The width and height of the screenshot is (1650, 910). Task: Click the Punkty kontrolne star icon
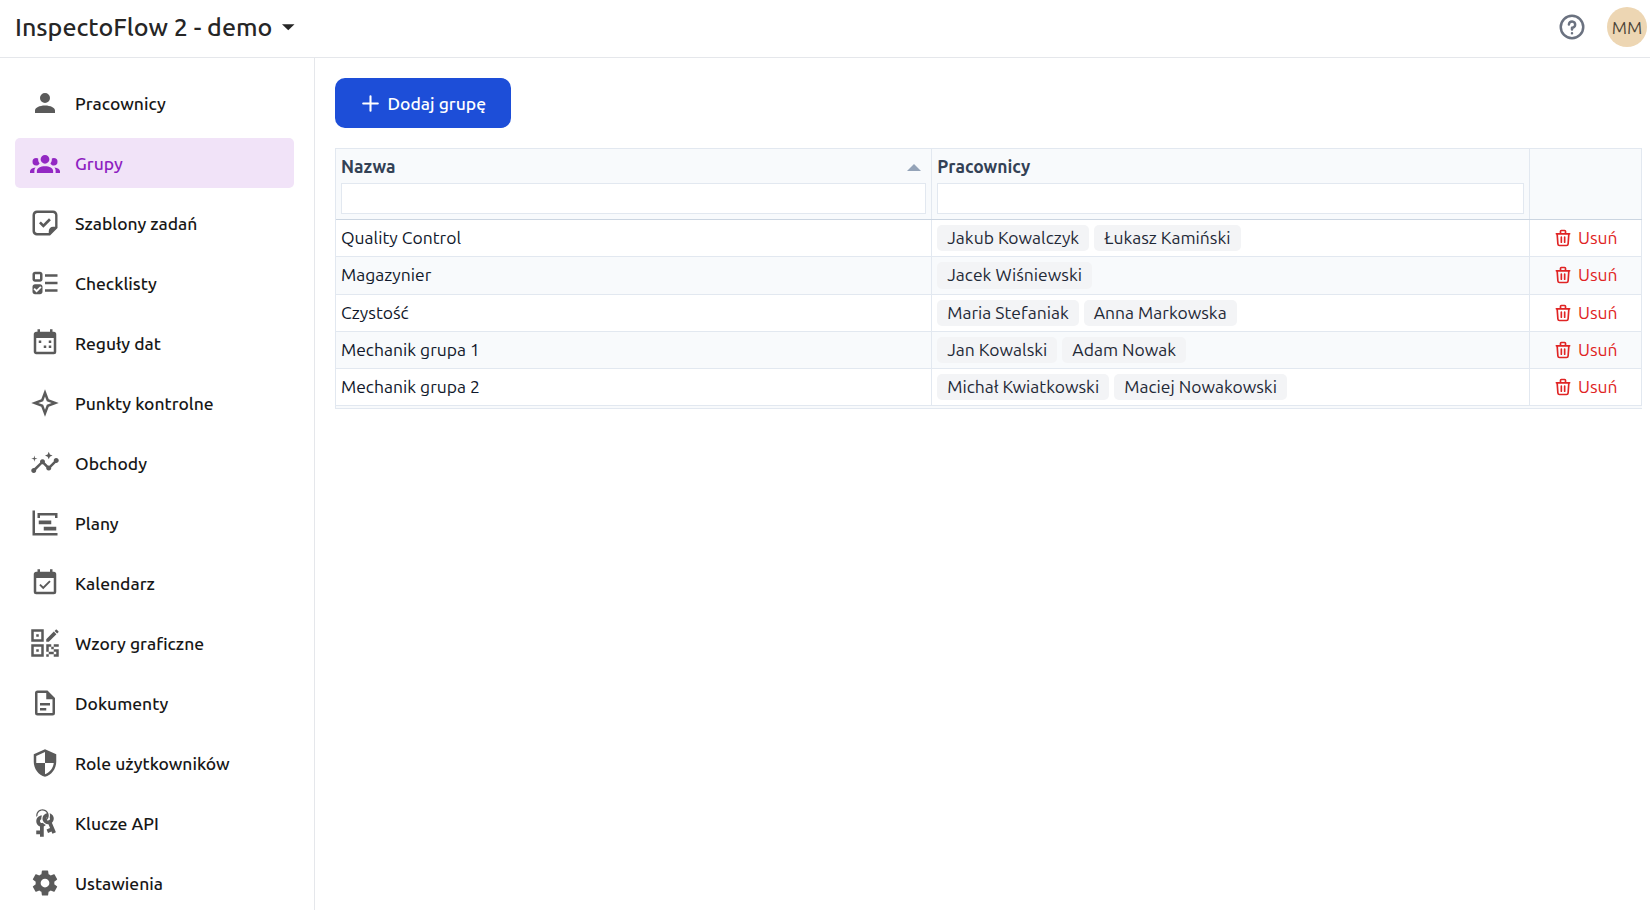point(45,404)
